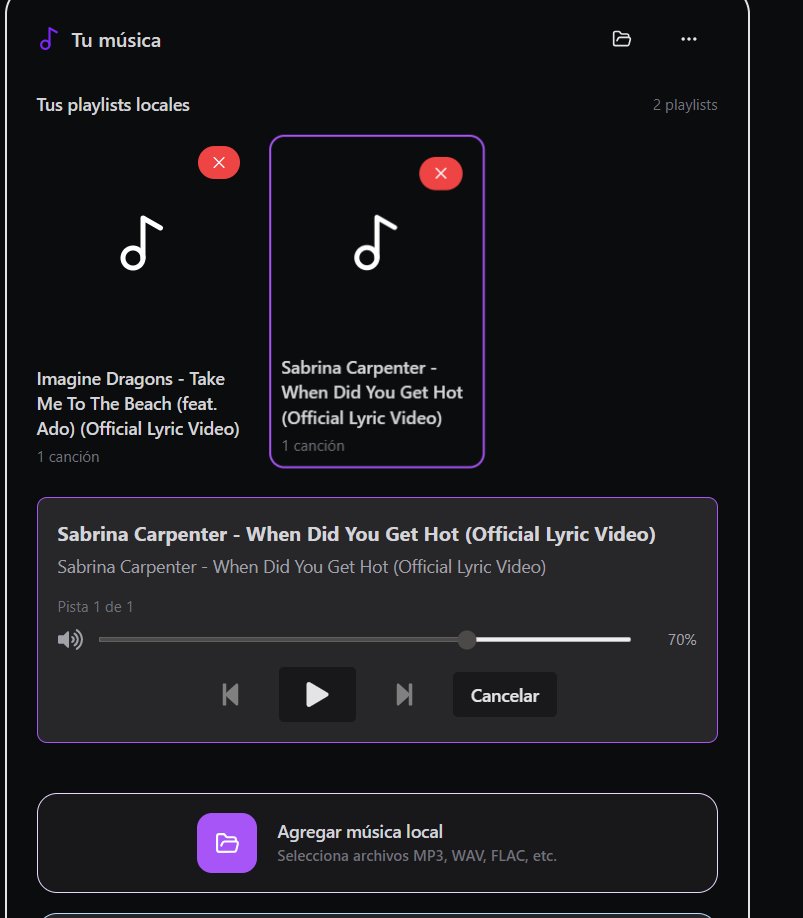Click 1 canción under Imagine Dragons playlist

tap(68, 457)
